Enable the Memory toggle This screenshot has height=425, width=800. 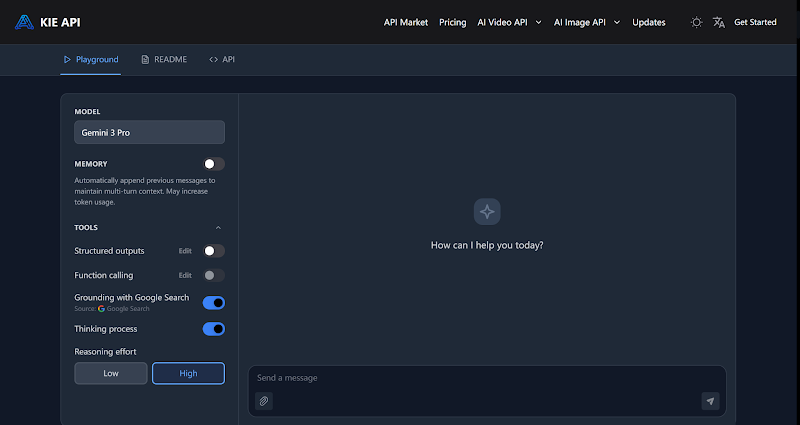point(214,164)
